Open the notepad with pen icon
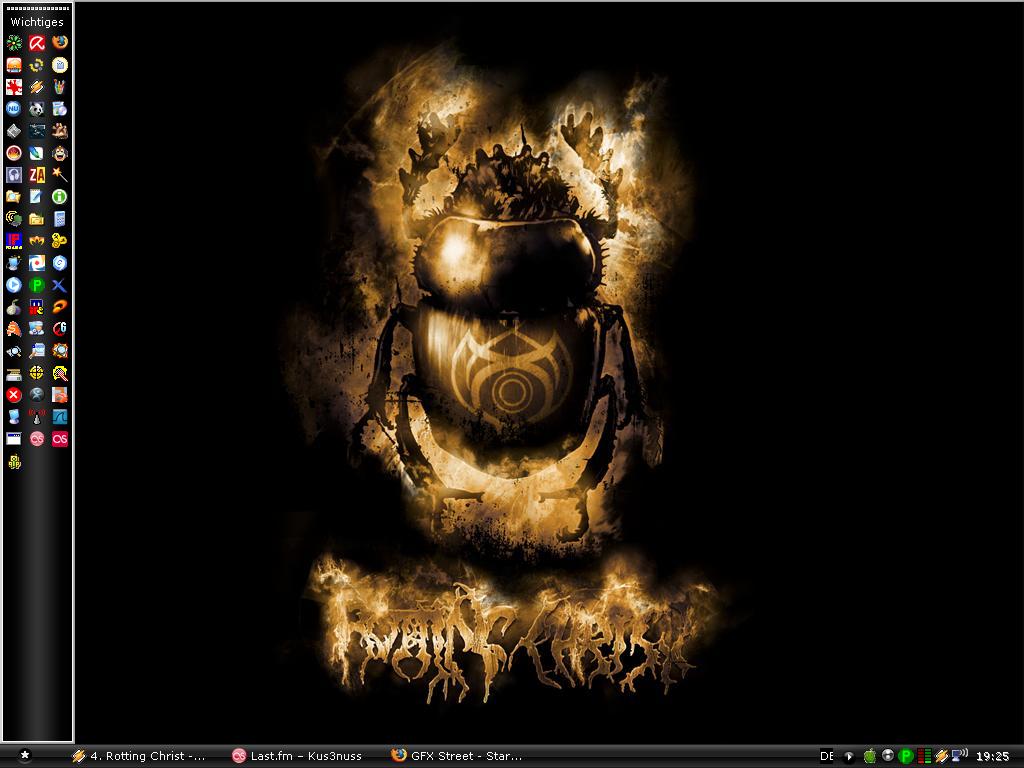Viewport: 1024px width, 768px height. pyautogui.click(x=37, y=197)
